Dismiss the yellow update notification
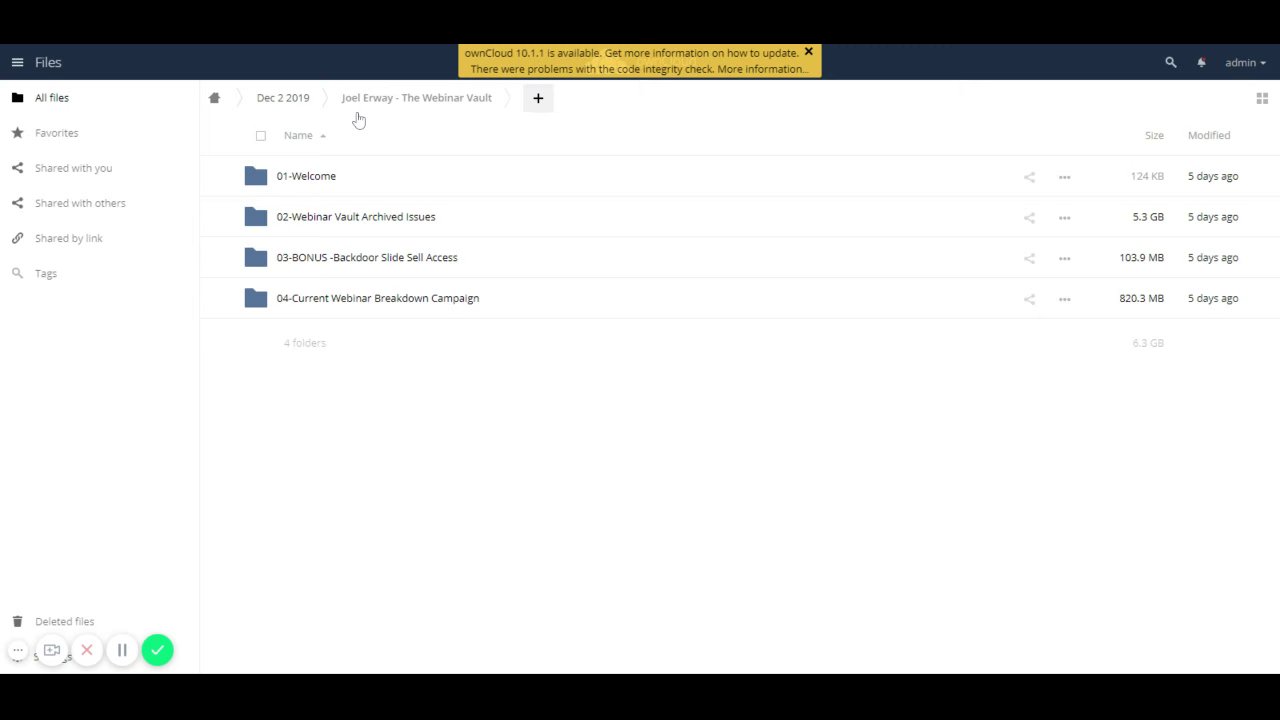This screenshot has height=720, width=1280. [x=809, y=52]
